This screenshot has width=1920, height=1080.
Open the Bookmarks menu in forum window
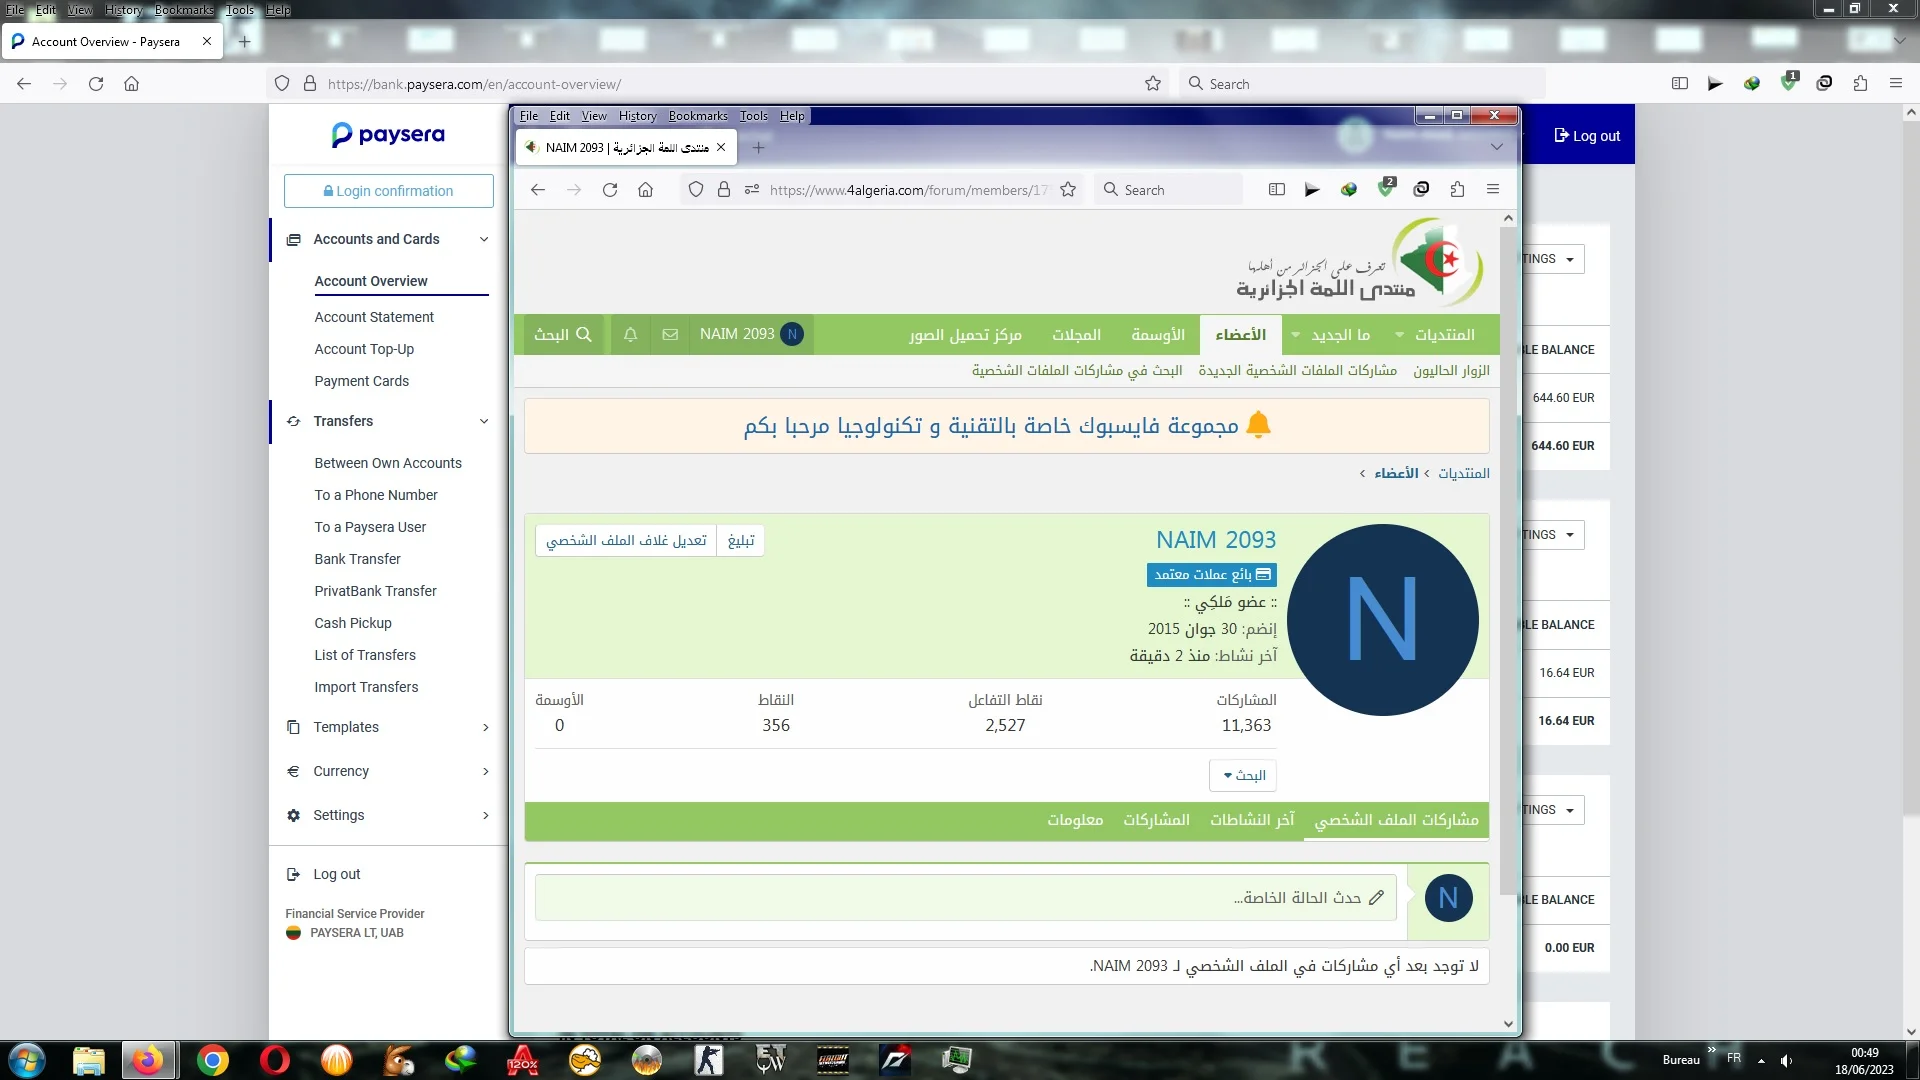pyautogui.click(x=697, y=116)
